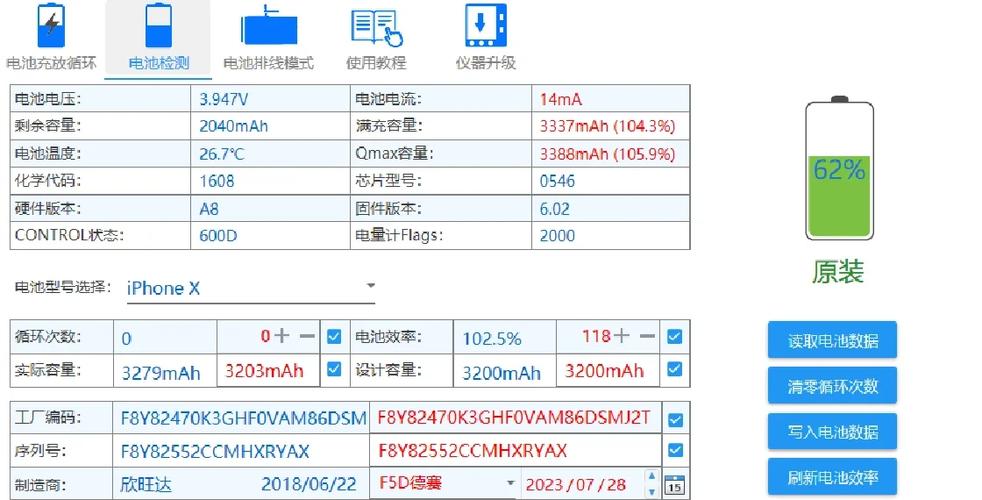Click the date down arrow next to 2023/07/28

point(652,491)
